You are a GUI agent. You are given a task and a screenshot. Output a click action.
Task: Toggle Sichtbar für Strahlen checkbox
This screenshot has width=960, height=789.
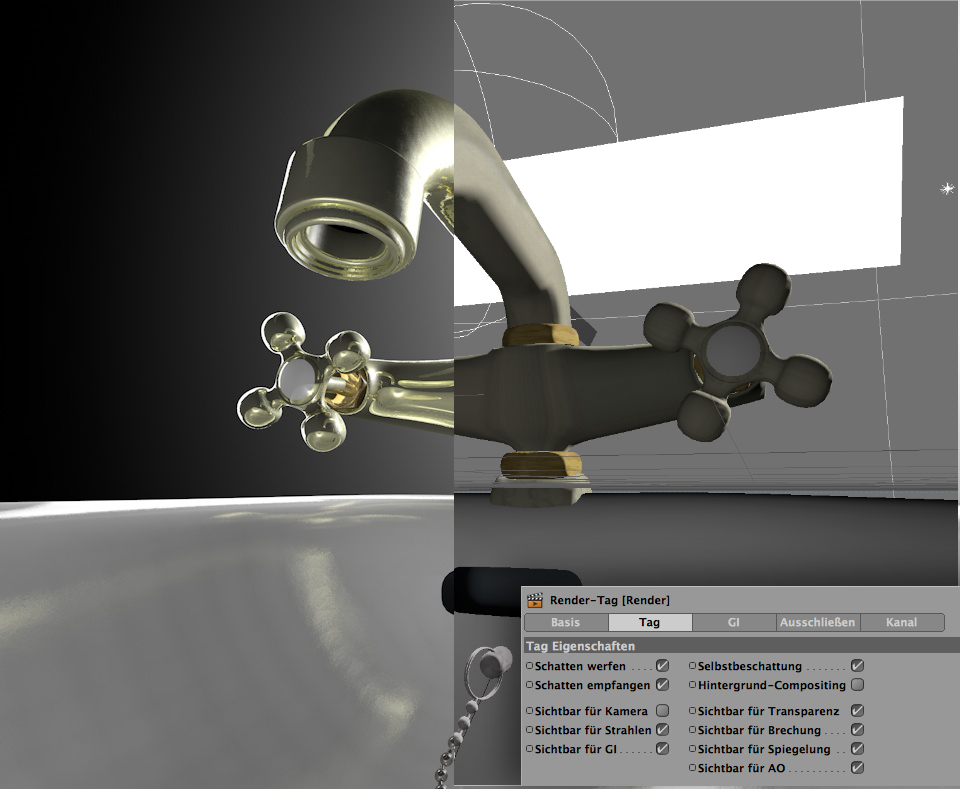(x=662, y=730)
